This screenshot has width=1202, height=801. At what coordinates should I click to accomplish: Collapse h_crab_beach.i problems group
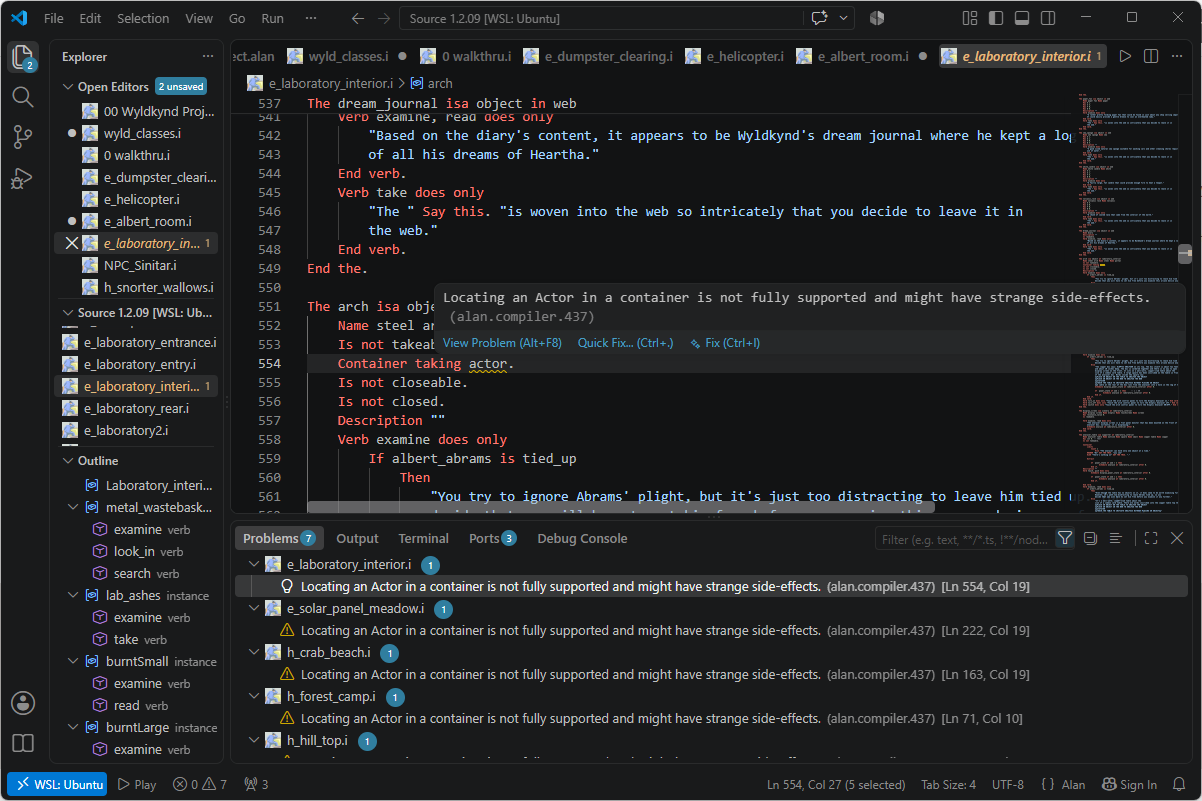[x=254, y=652]
